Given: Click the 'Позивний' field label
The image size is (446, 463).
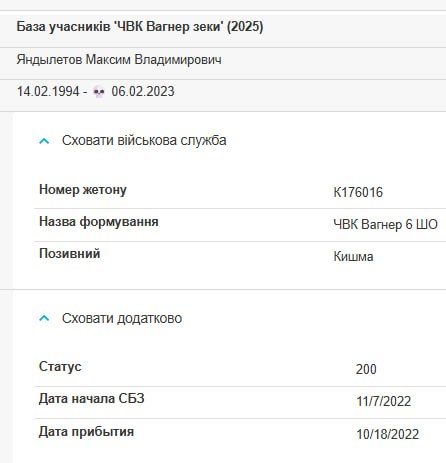Looking at the screenshot, I should click(x=70, y=254).
